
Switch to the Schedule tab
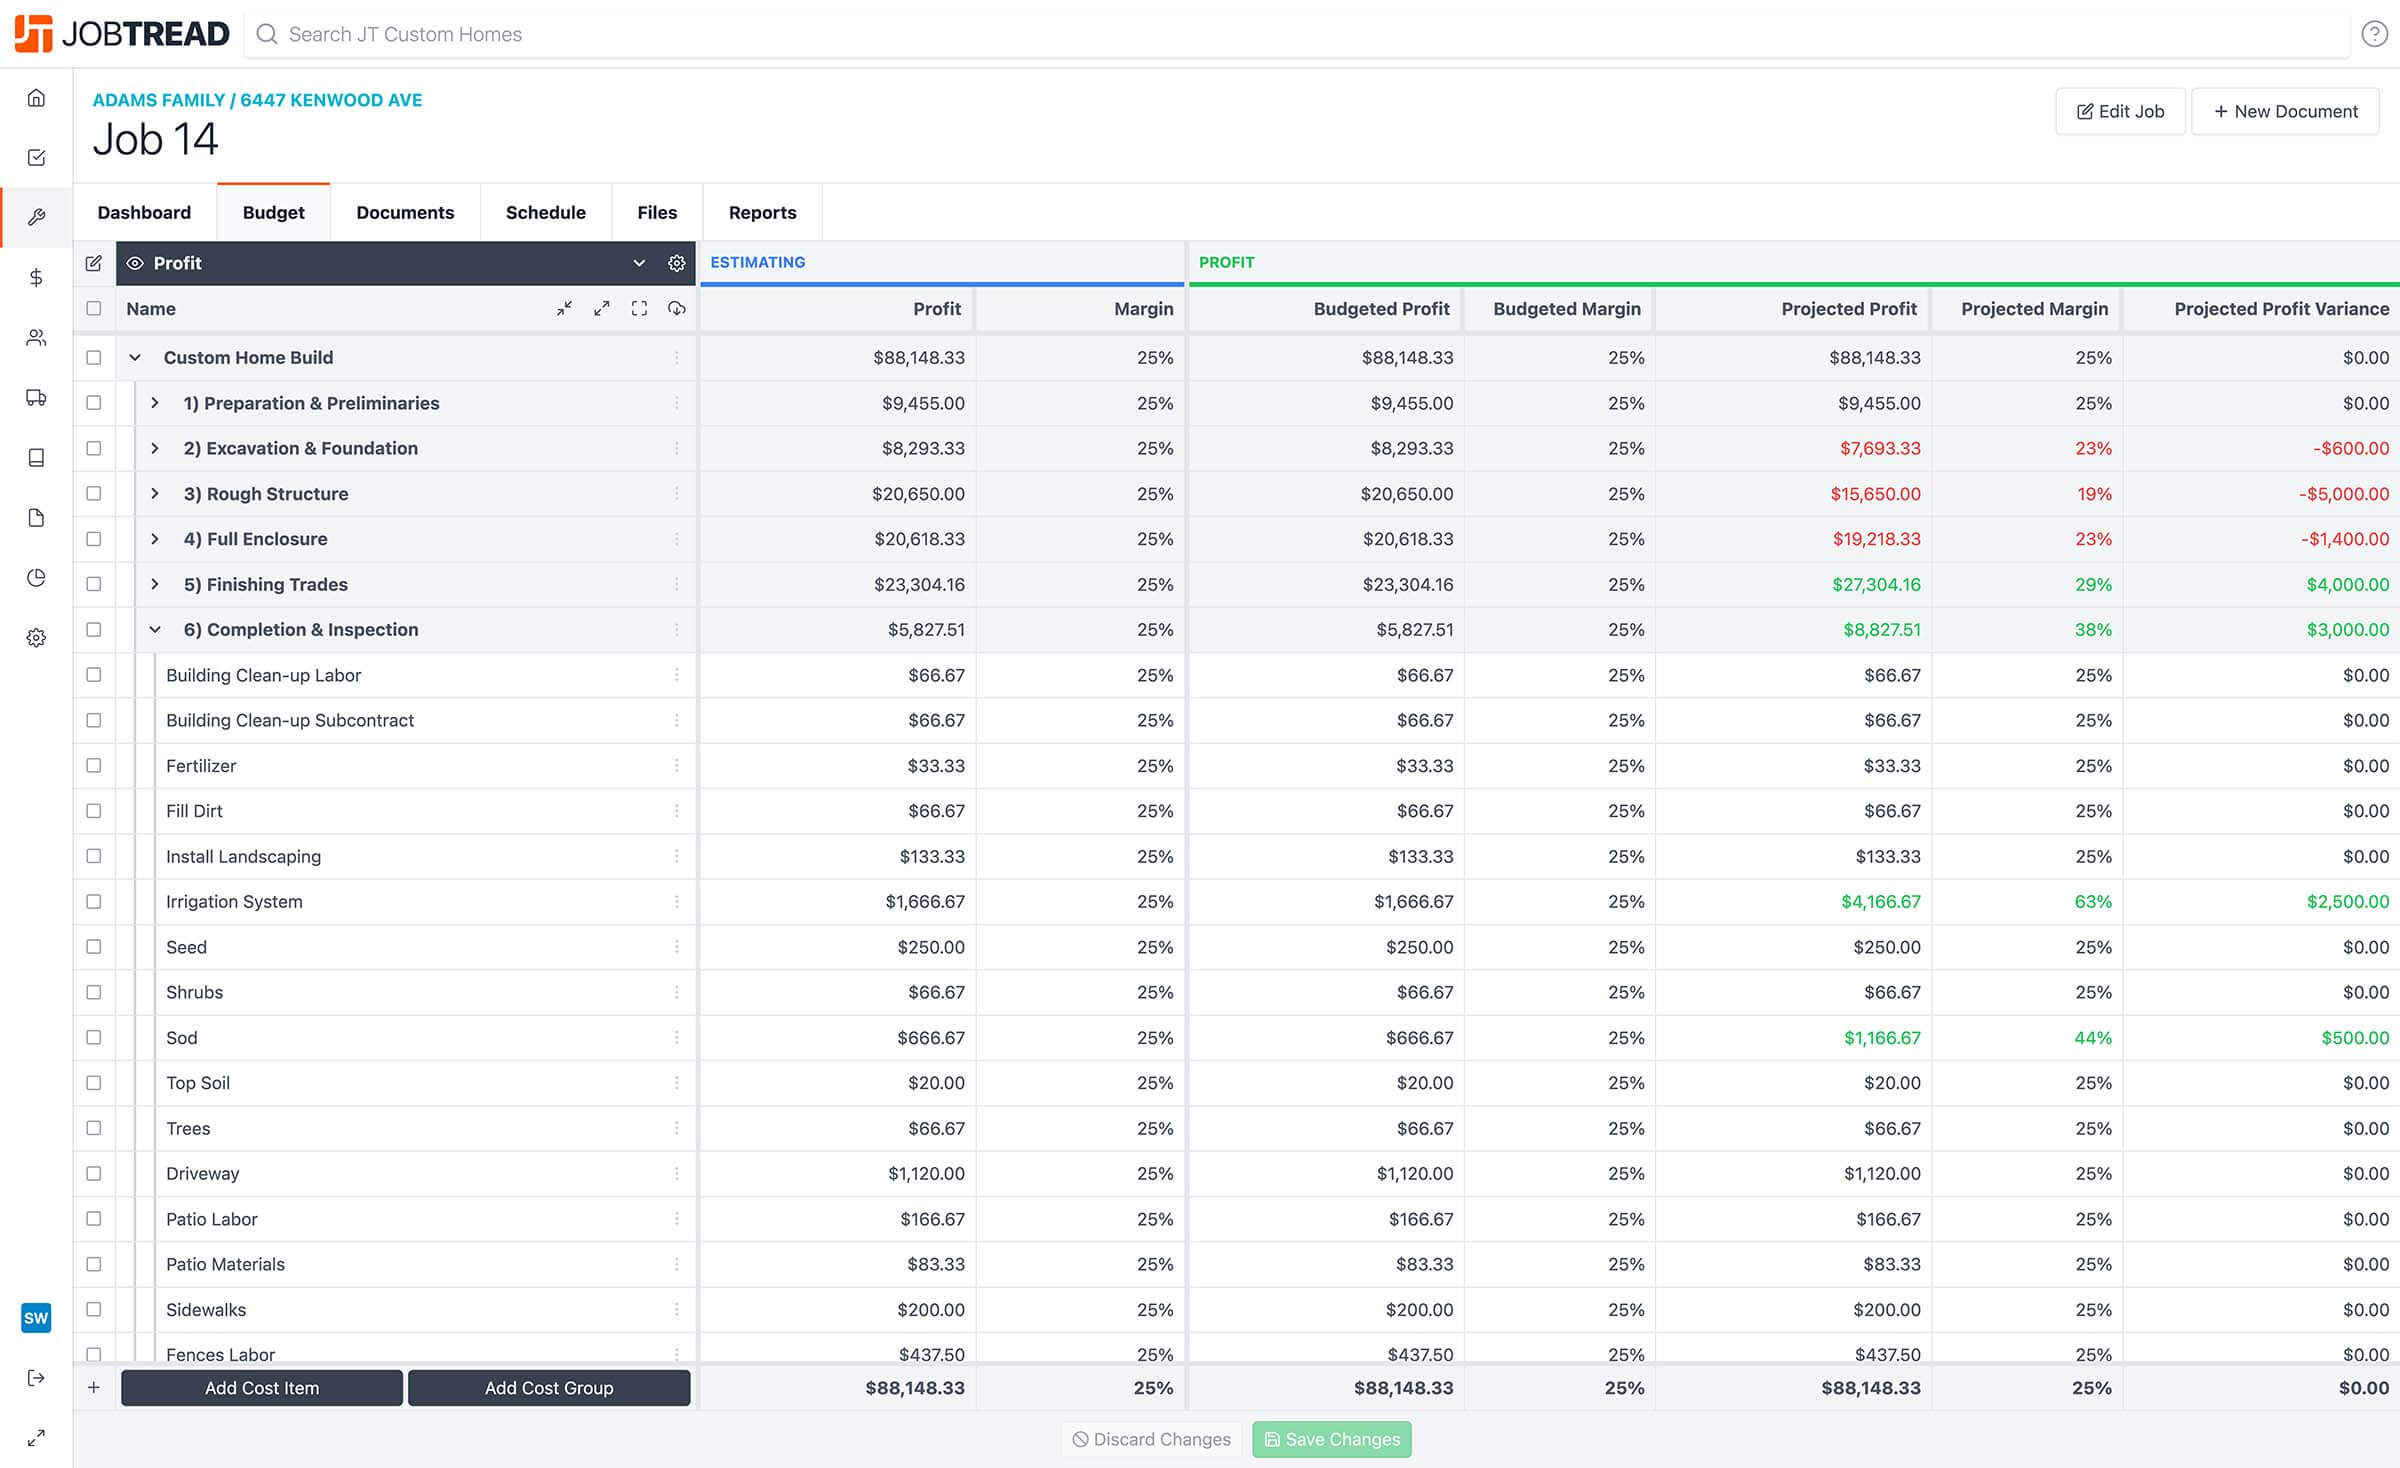[545, 212]
